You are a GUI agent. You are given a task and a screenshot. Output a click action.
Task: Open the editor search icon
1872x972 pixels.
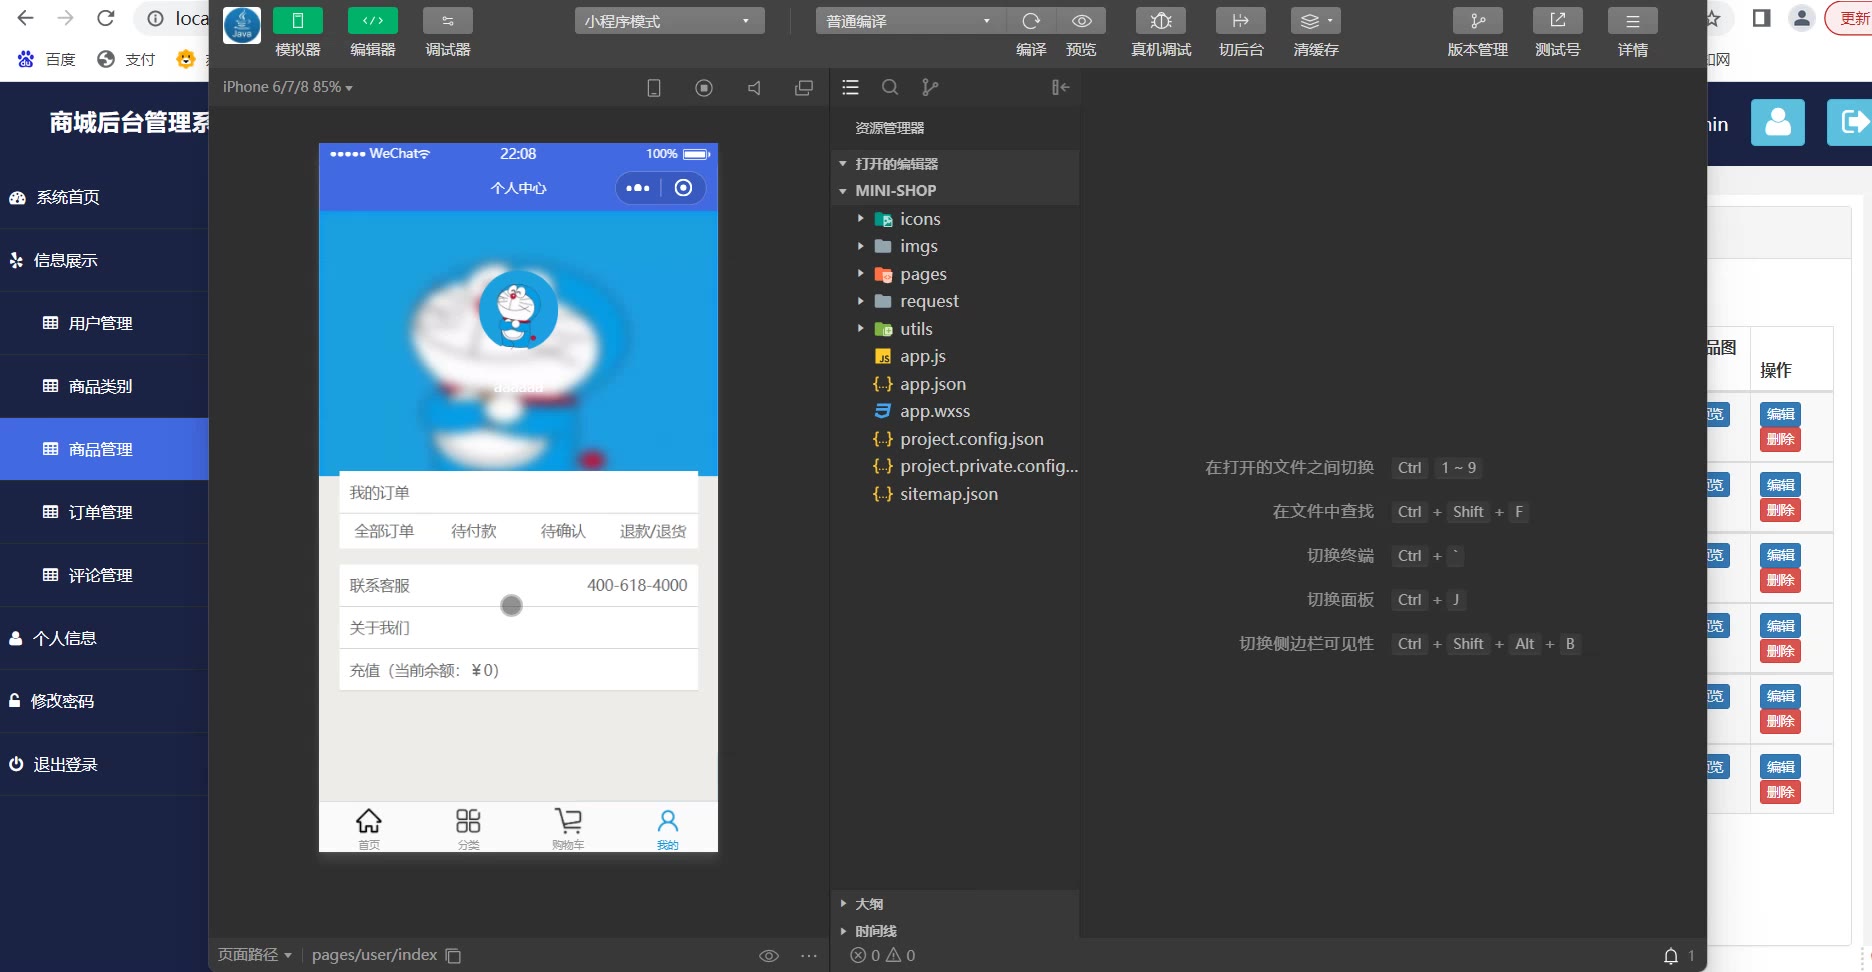click(x=890, y=88)
